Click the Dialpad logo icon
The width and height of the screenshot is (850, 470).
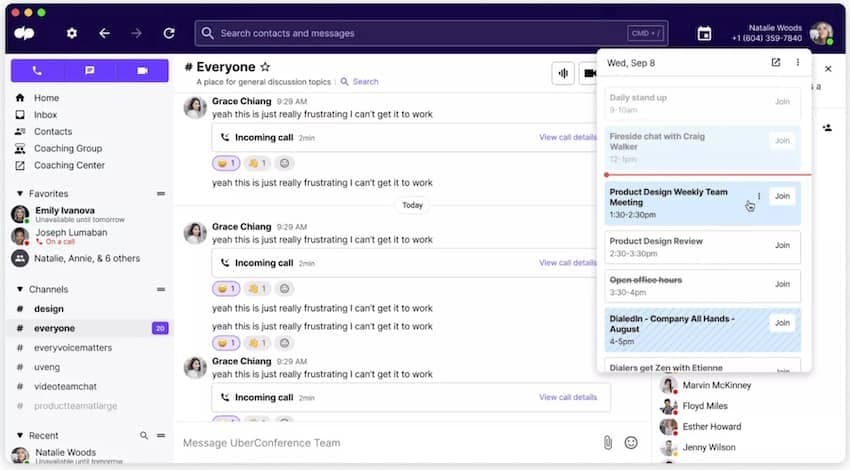24,34
